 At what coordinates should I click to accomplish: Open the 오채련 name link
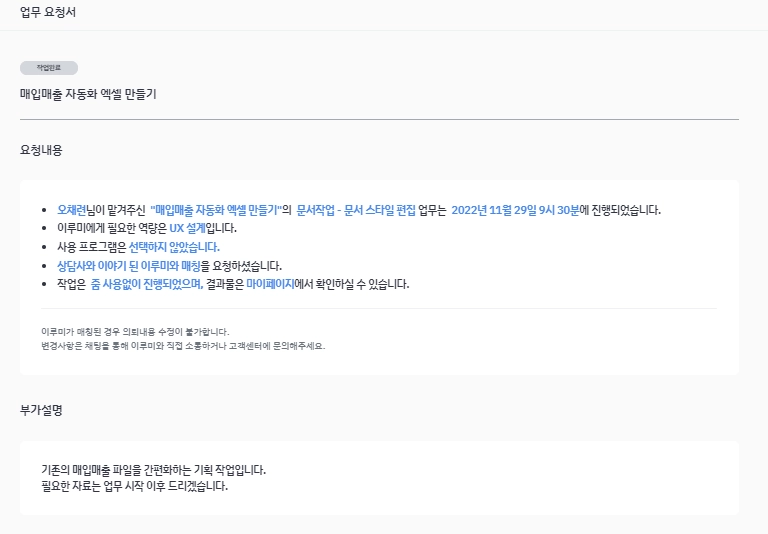point(72,210)
